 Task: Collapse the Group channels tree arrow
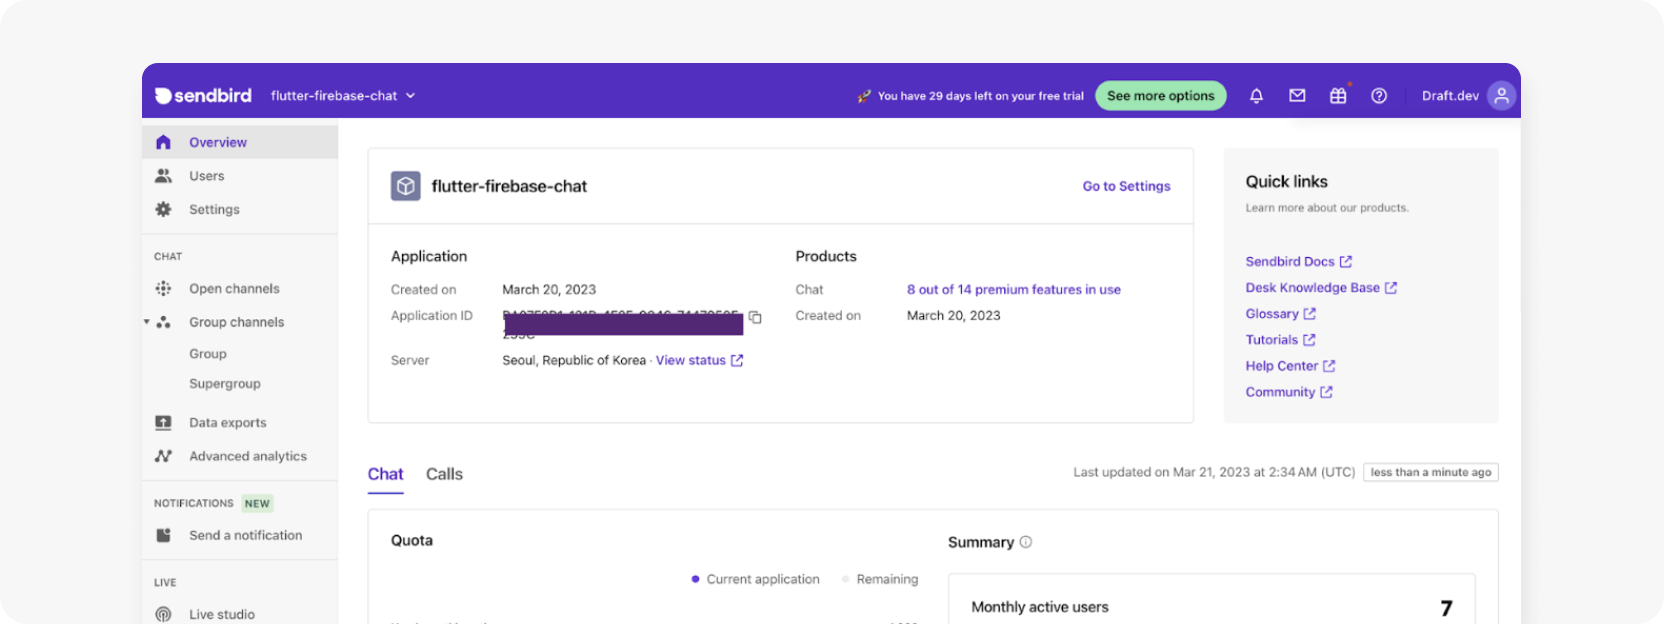click(x=147, y=322)
